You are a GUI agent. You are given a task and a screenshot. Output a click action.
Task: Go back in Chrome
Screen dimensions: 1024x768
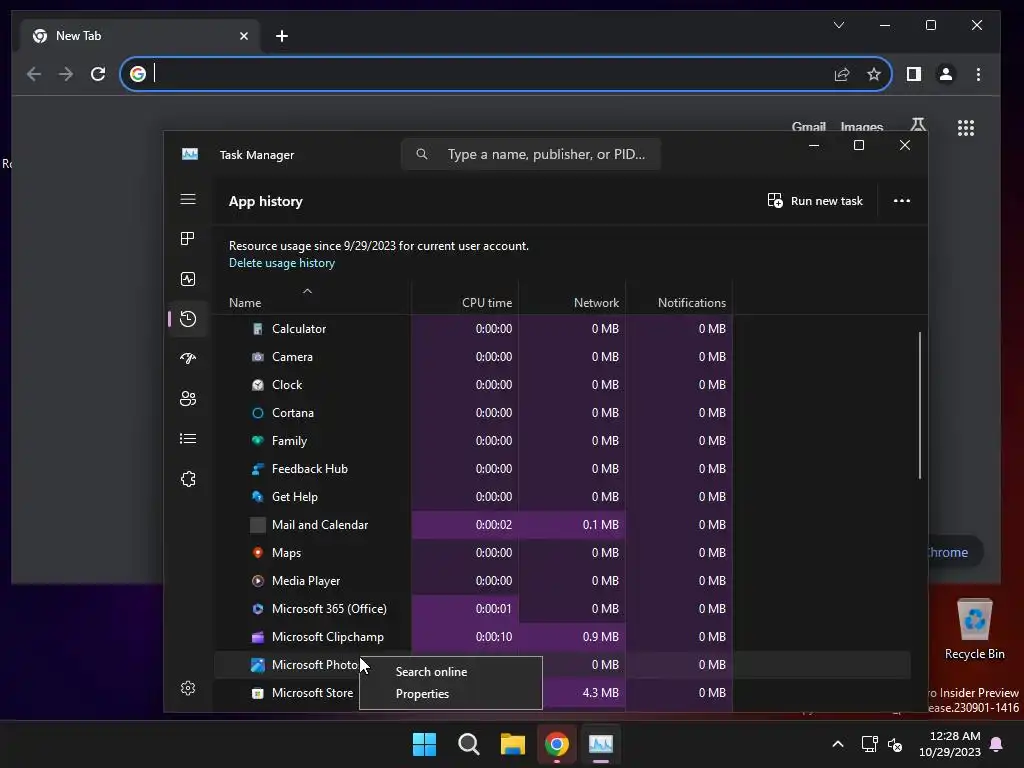tap(34, 74)
